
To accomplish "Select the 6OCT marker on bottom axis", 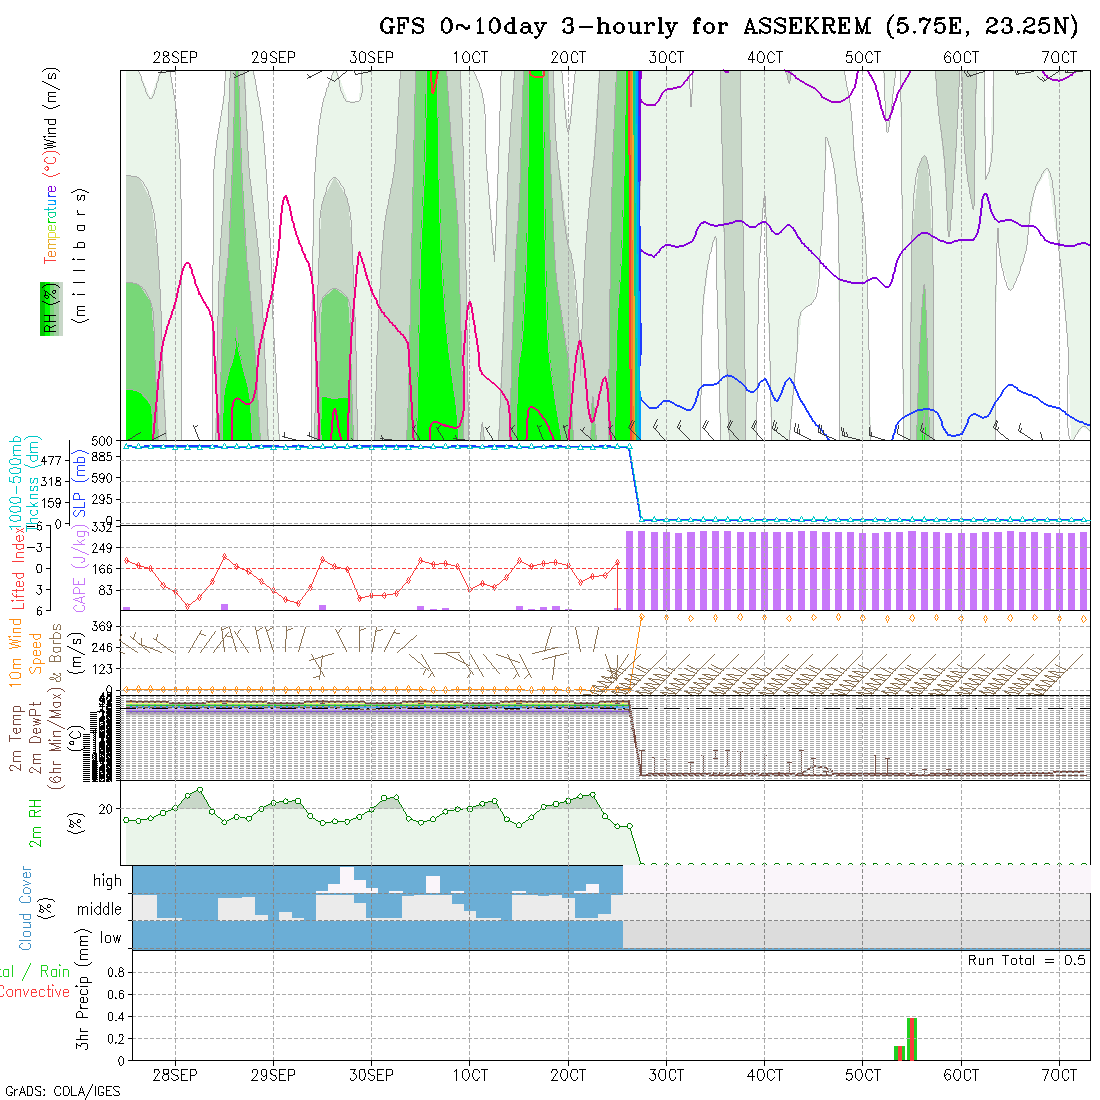I will pyautogui.click(x=961, y=1075).
